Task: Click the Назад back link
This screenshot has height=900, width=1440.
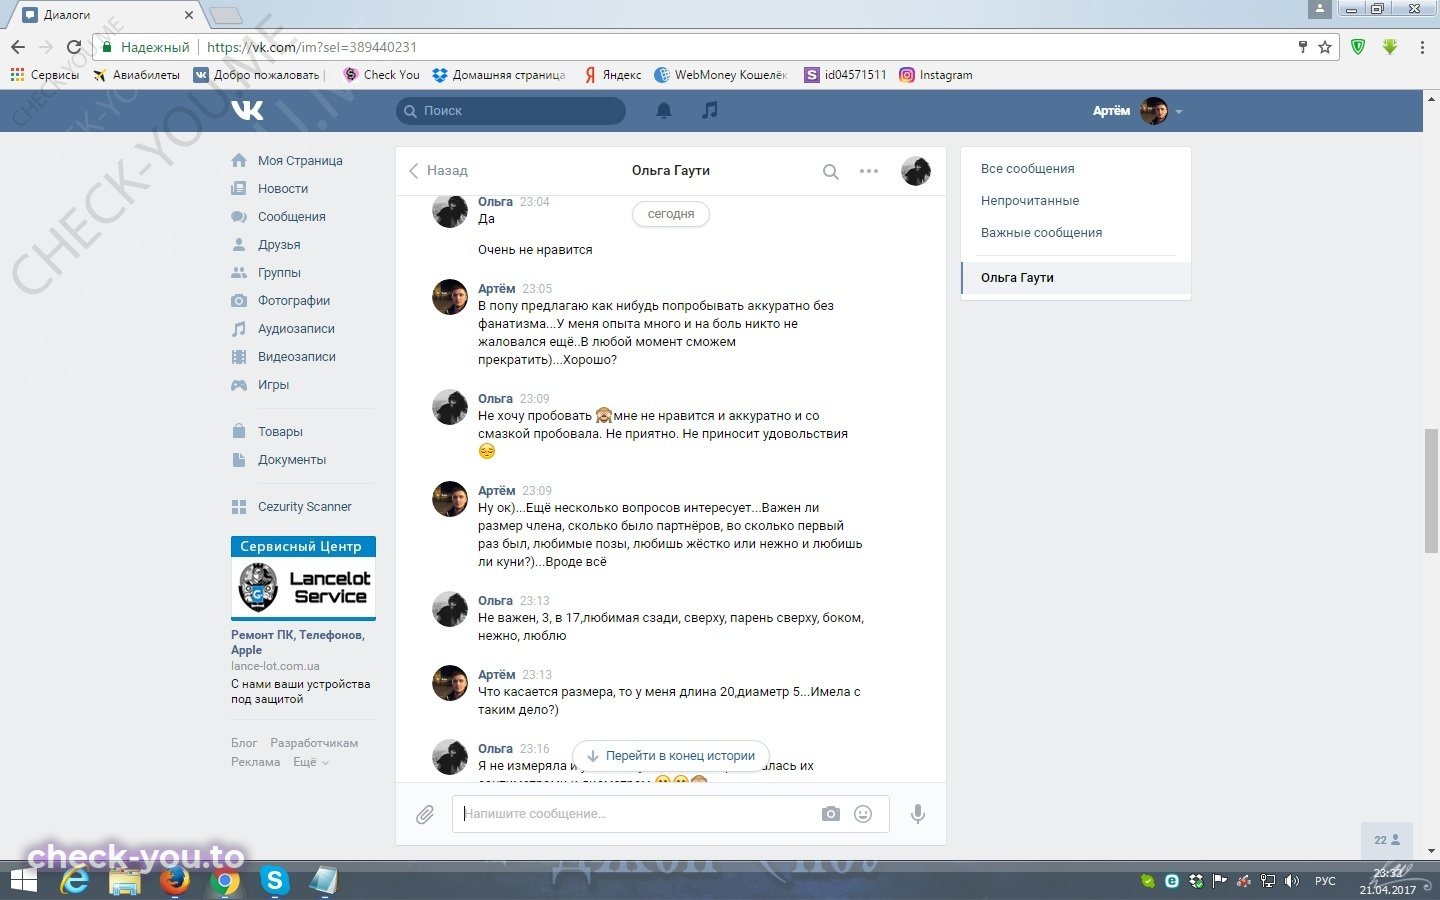Action: [x=438, y=171]
